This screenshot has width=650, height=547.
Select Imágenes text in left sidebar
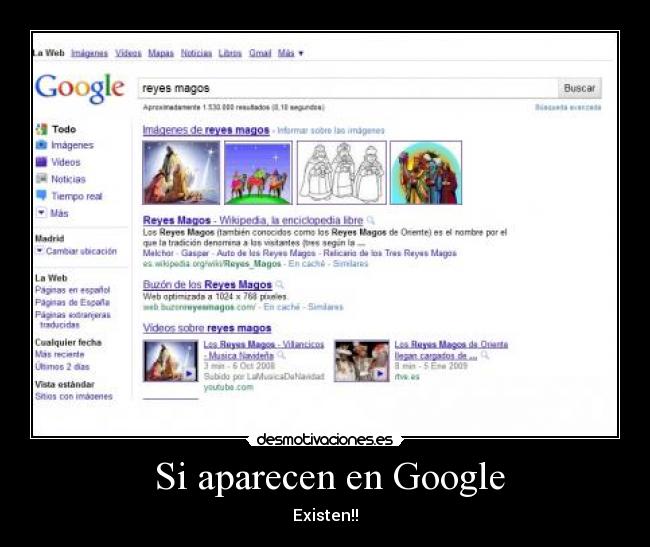[72, 145]
